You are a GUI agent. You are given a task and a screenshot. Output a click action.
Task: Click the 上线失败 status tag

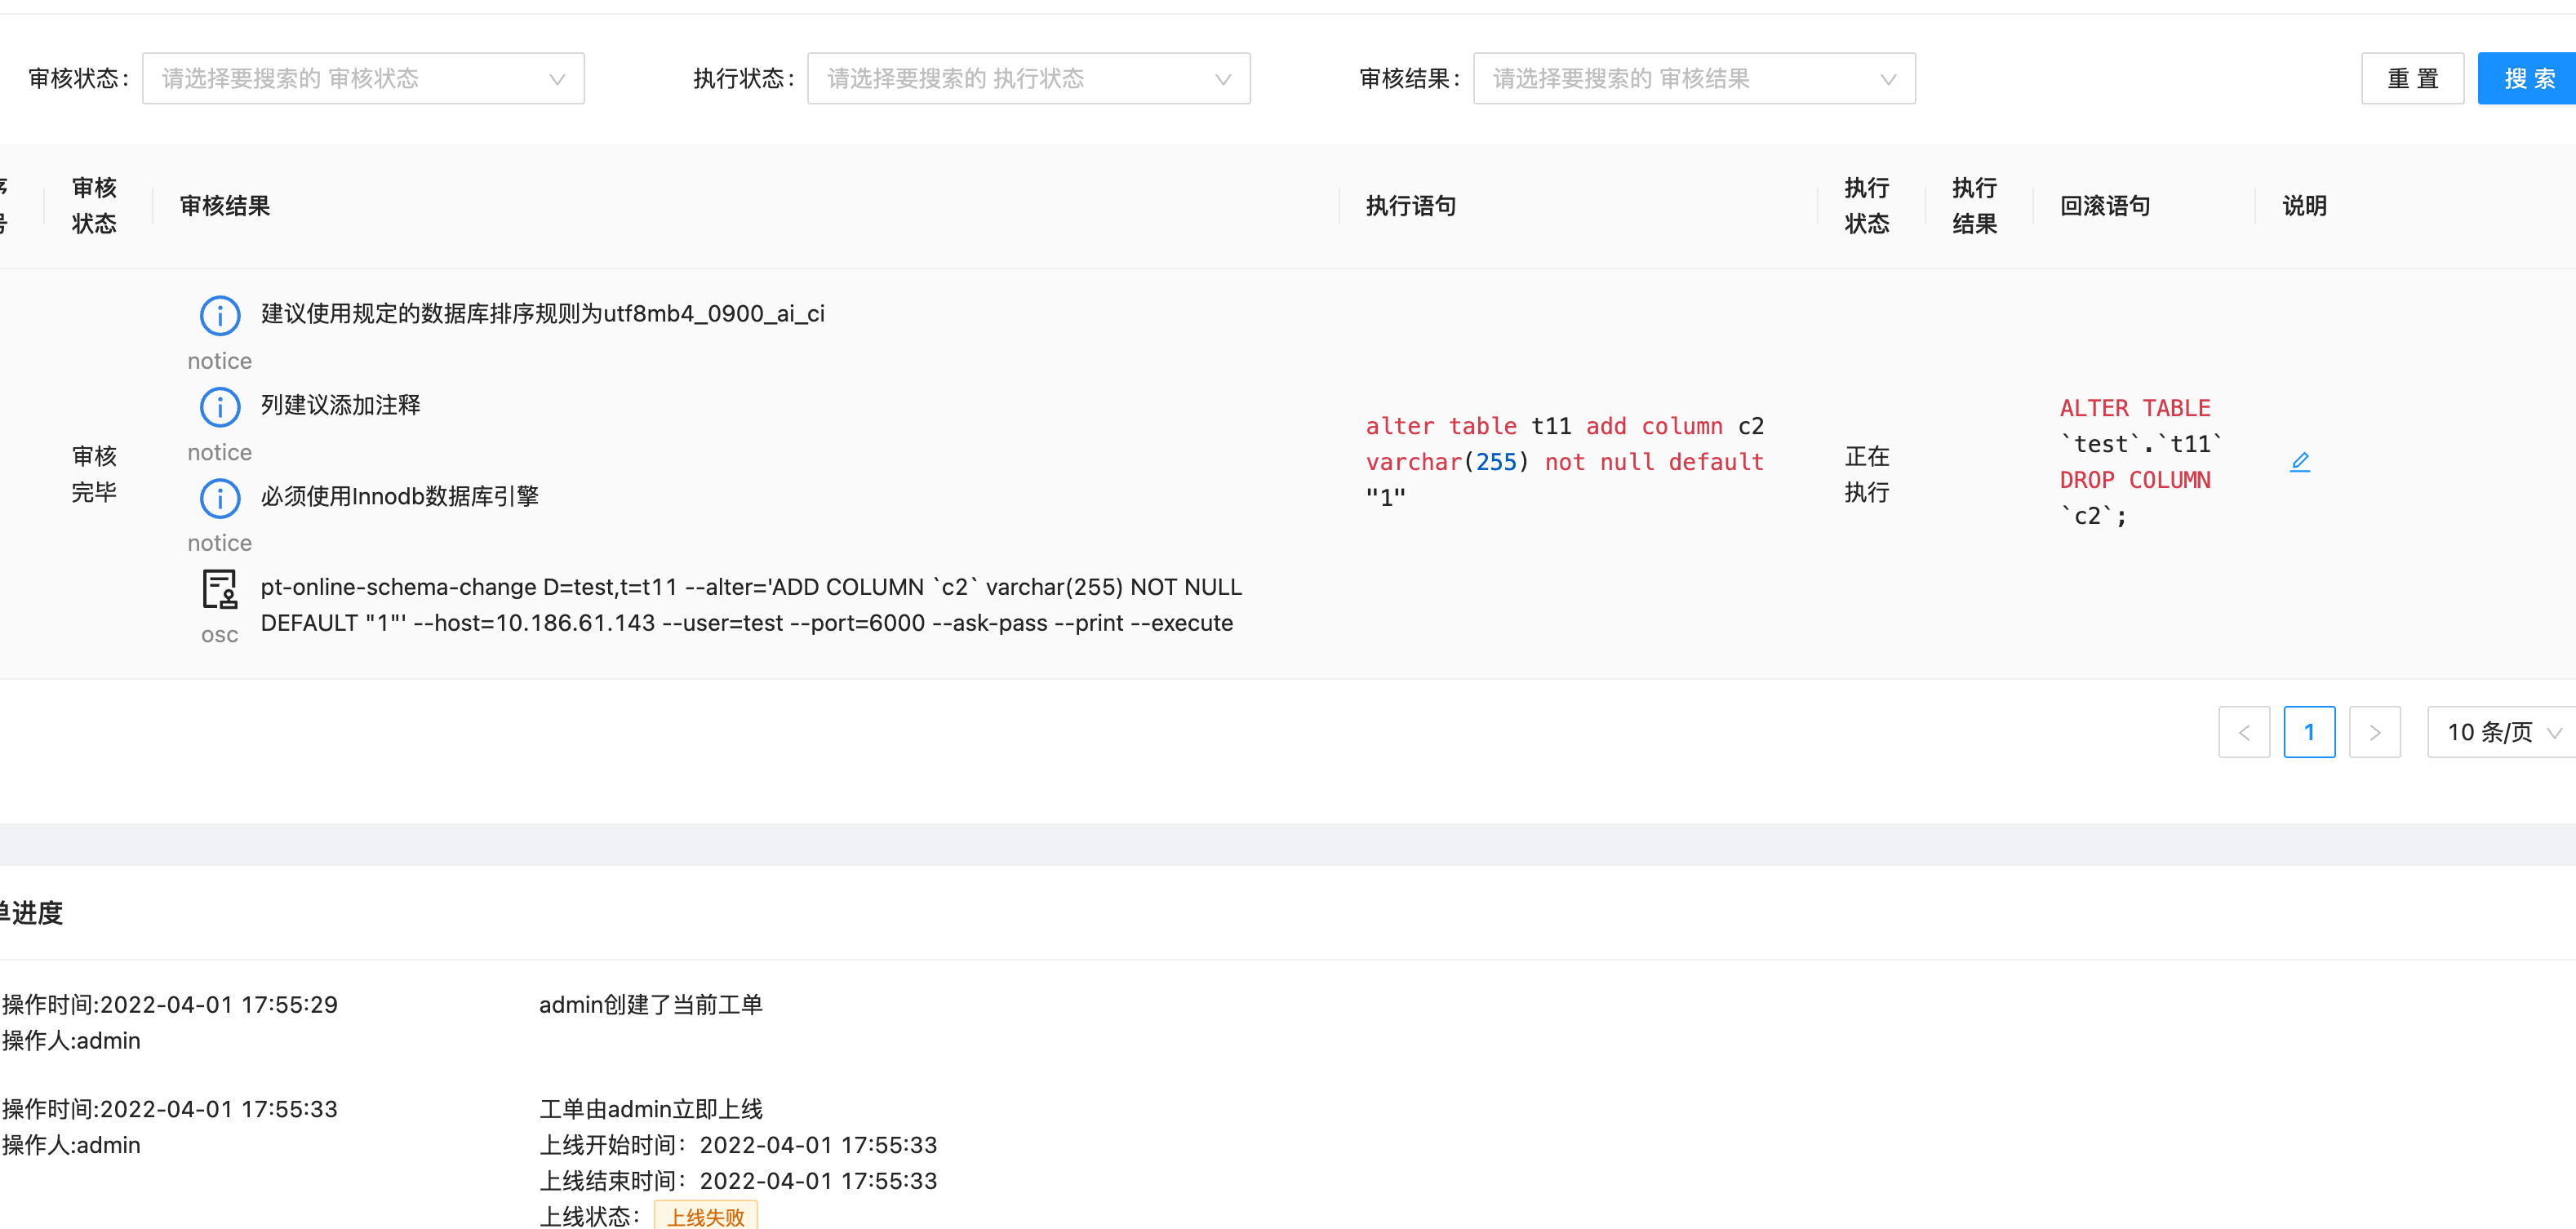coord(706,1215)
